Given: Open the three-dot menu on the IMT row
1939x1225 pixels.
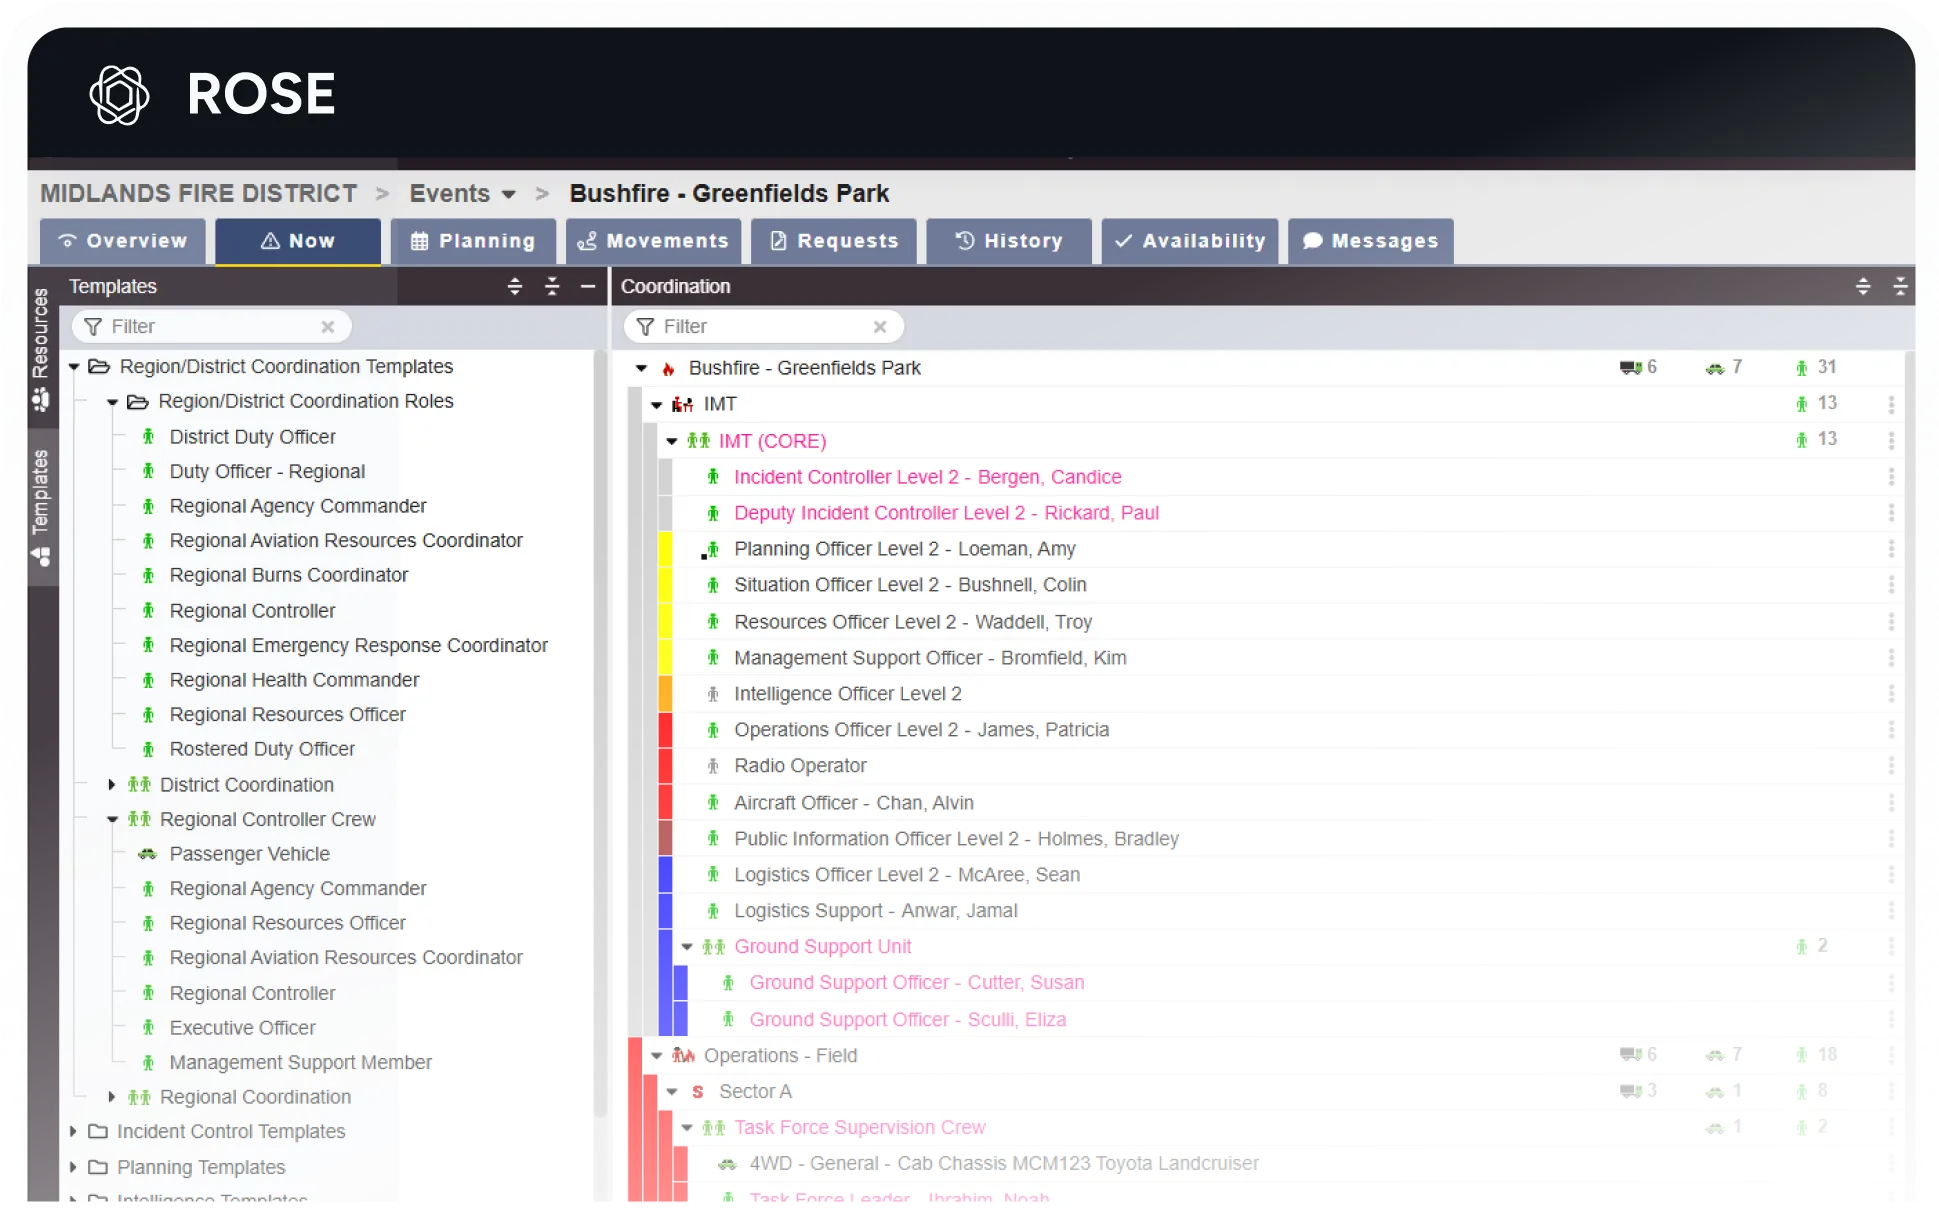Looking at the screenshot, I should [x=1890, y=404].
